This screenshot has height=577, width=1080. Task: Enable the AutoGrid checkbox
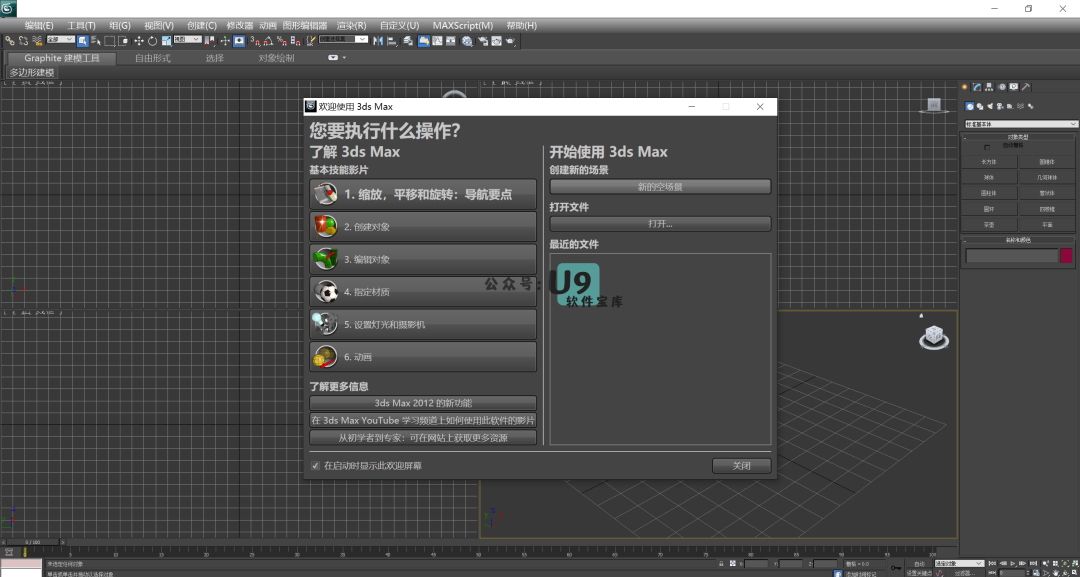click(988, 146)
